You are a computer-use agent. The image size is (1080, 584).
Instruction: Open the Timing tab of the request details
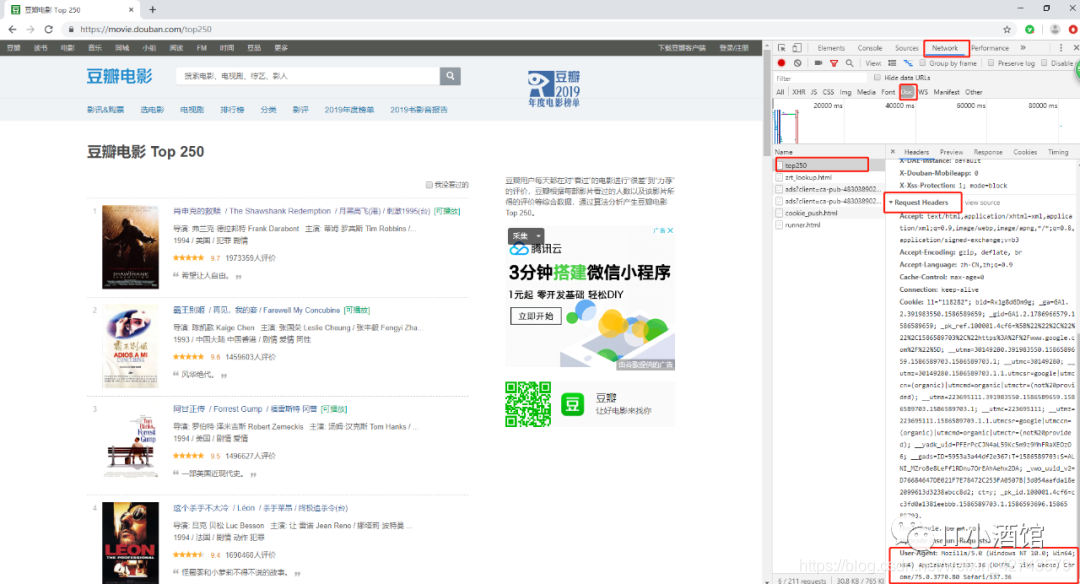point(1058,152)
